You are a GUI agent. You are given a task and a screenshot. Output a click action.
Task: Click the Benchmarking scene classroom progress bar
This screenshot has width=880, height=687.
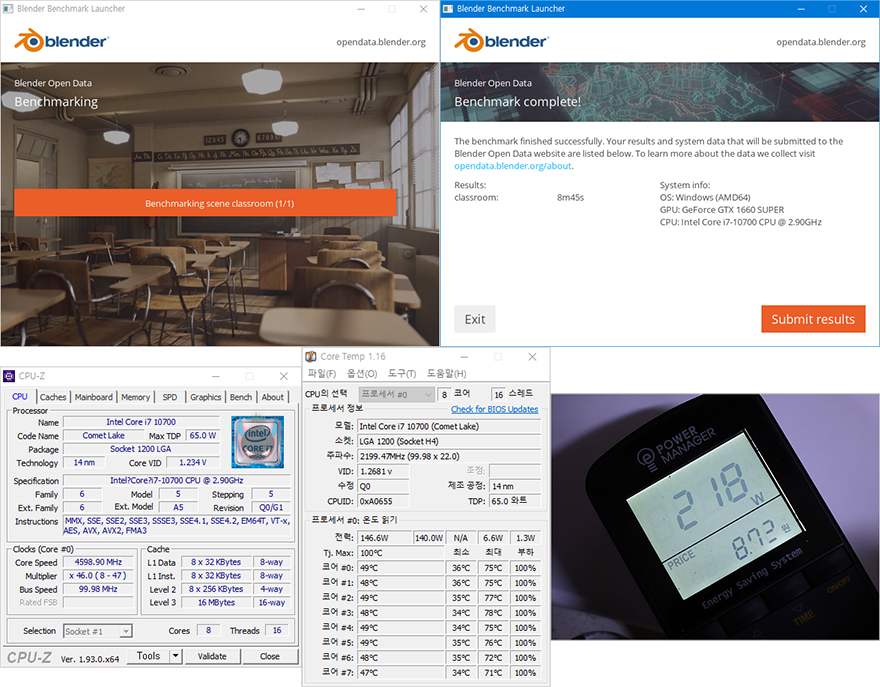[x=205, y=203]
